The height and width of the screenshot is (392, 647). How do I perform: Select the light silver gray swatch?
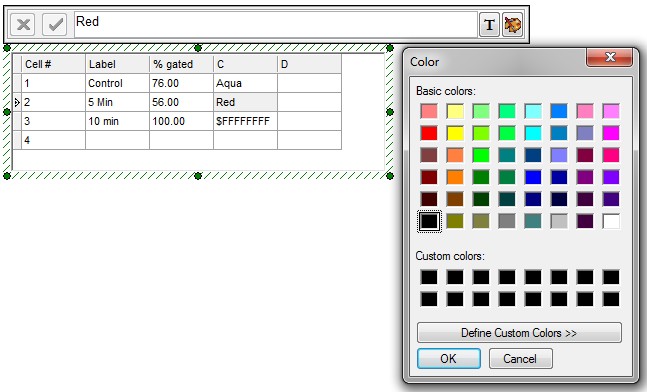pos(559,221)
